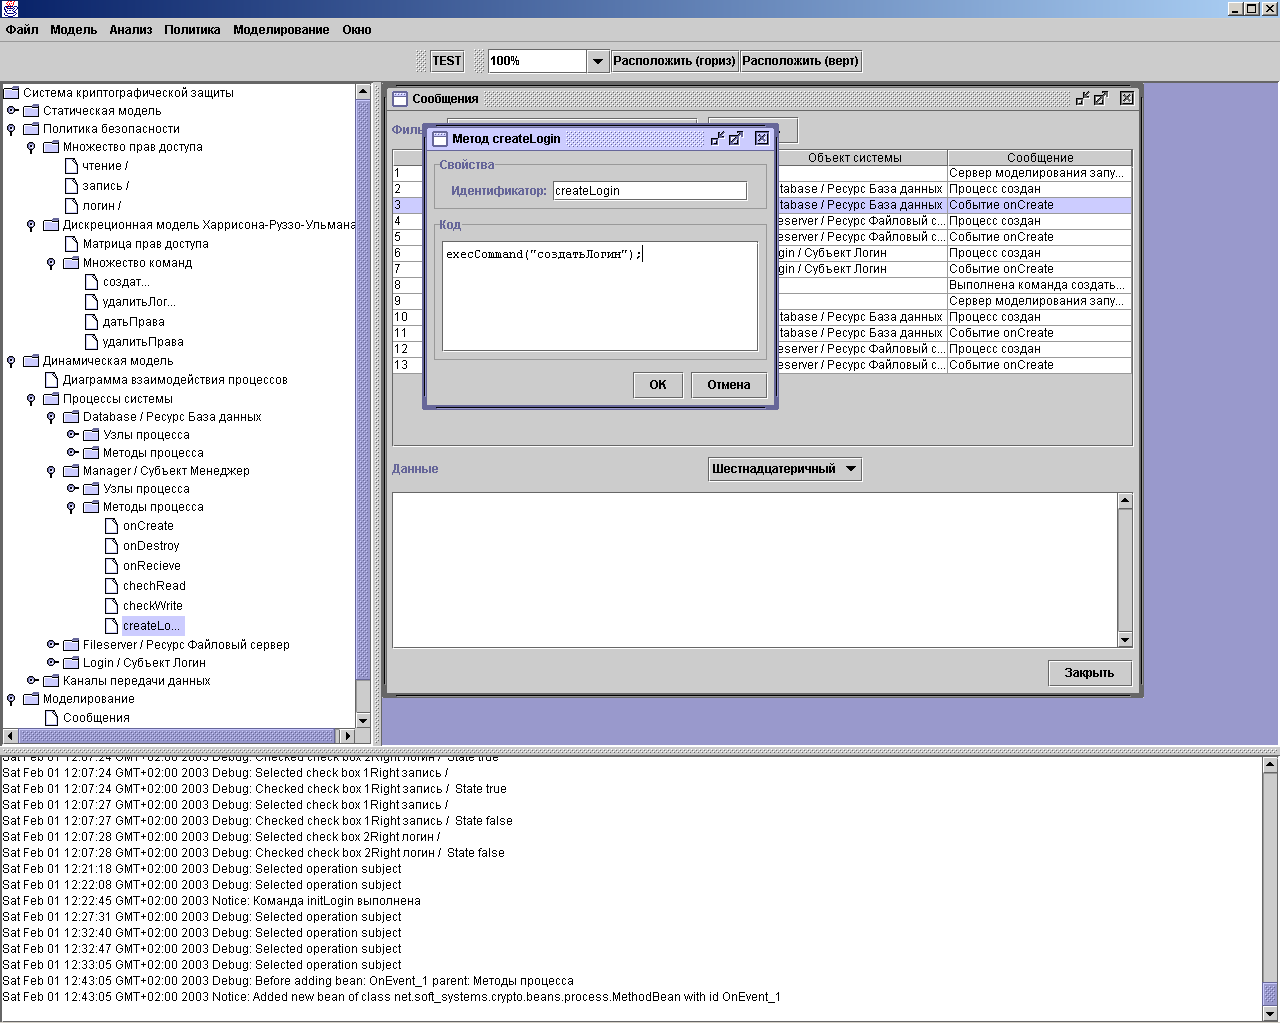Click the chechRead method document icon
1280x1024 pixels.
[x=111, y=586]
